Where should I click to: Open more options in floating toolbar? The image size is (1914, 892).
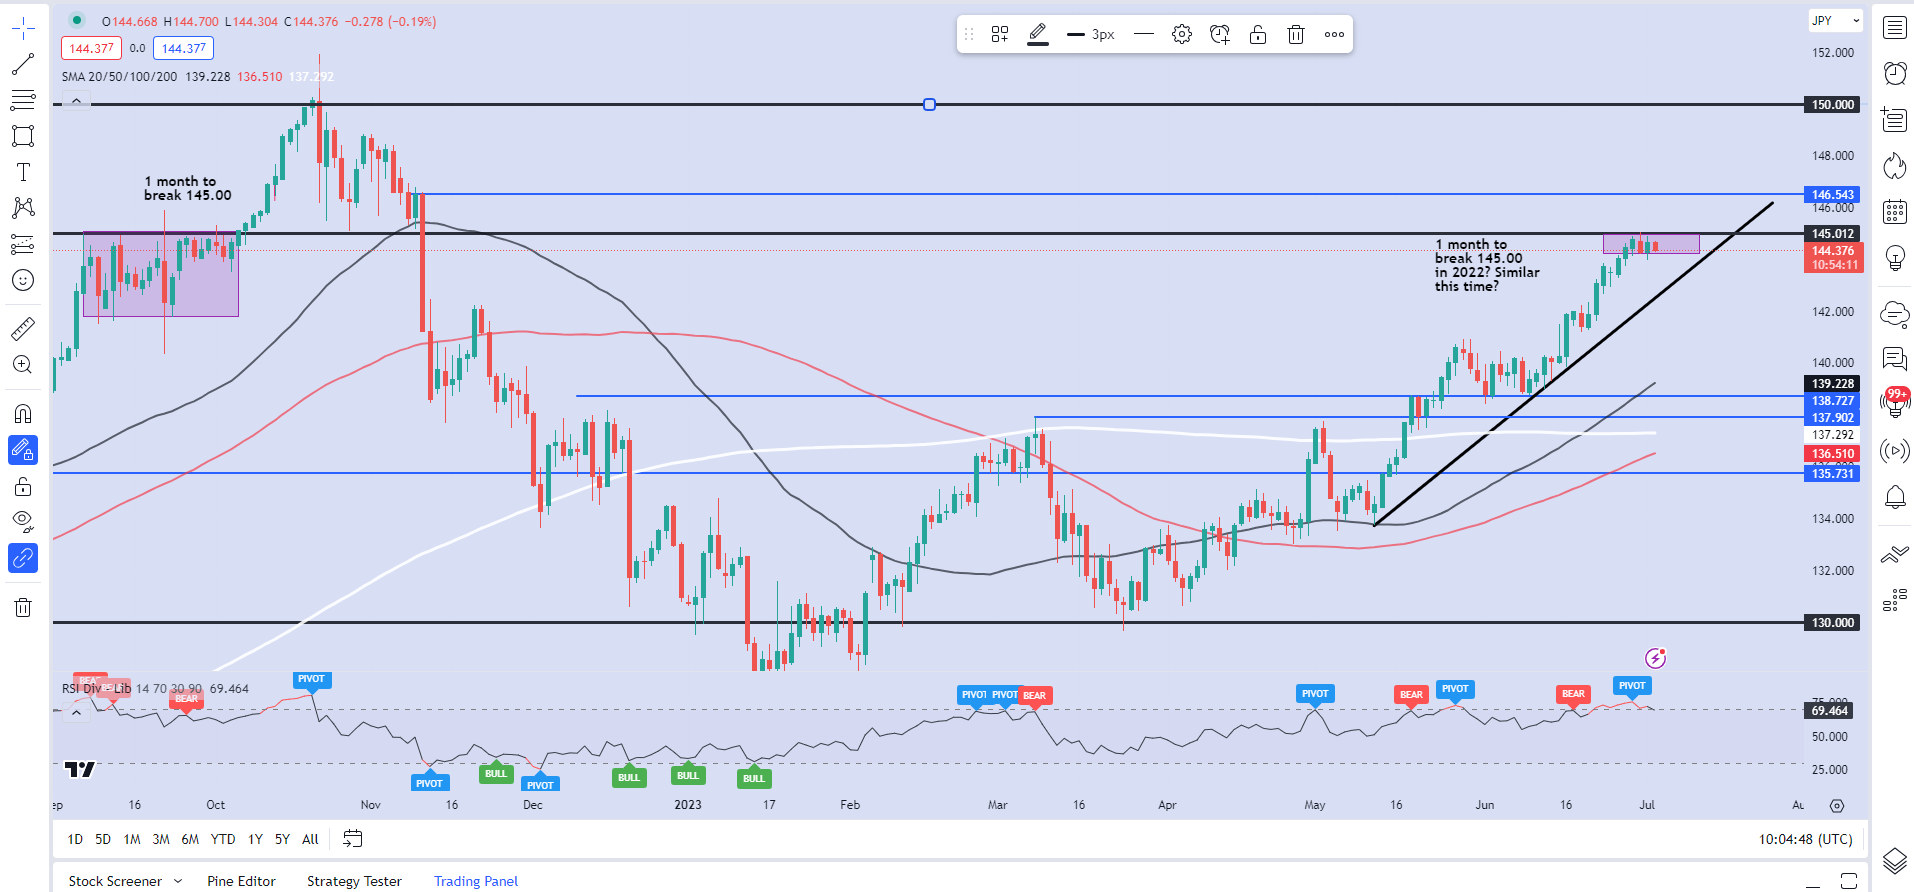(1334, 34)
